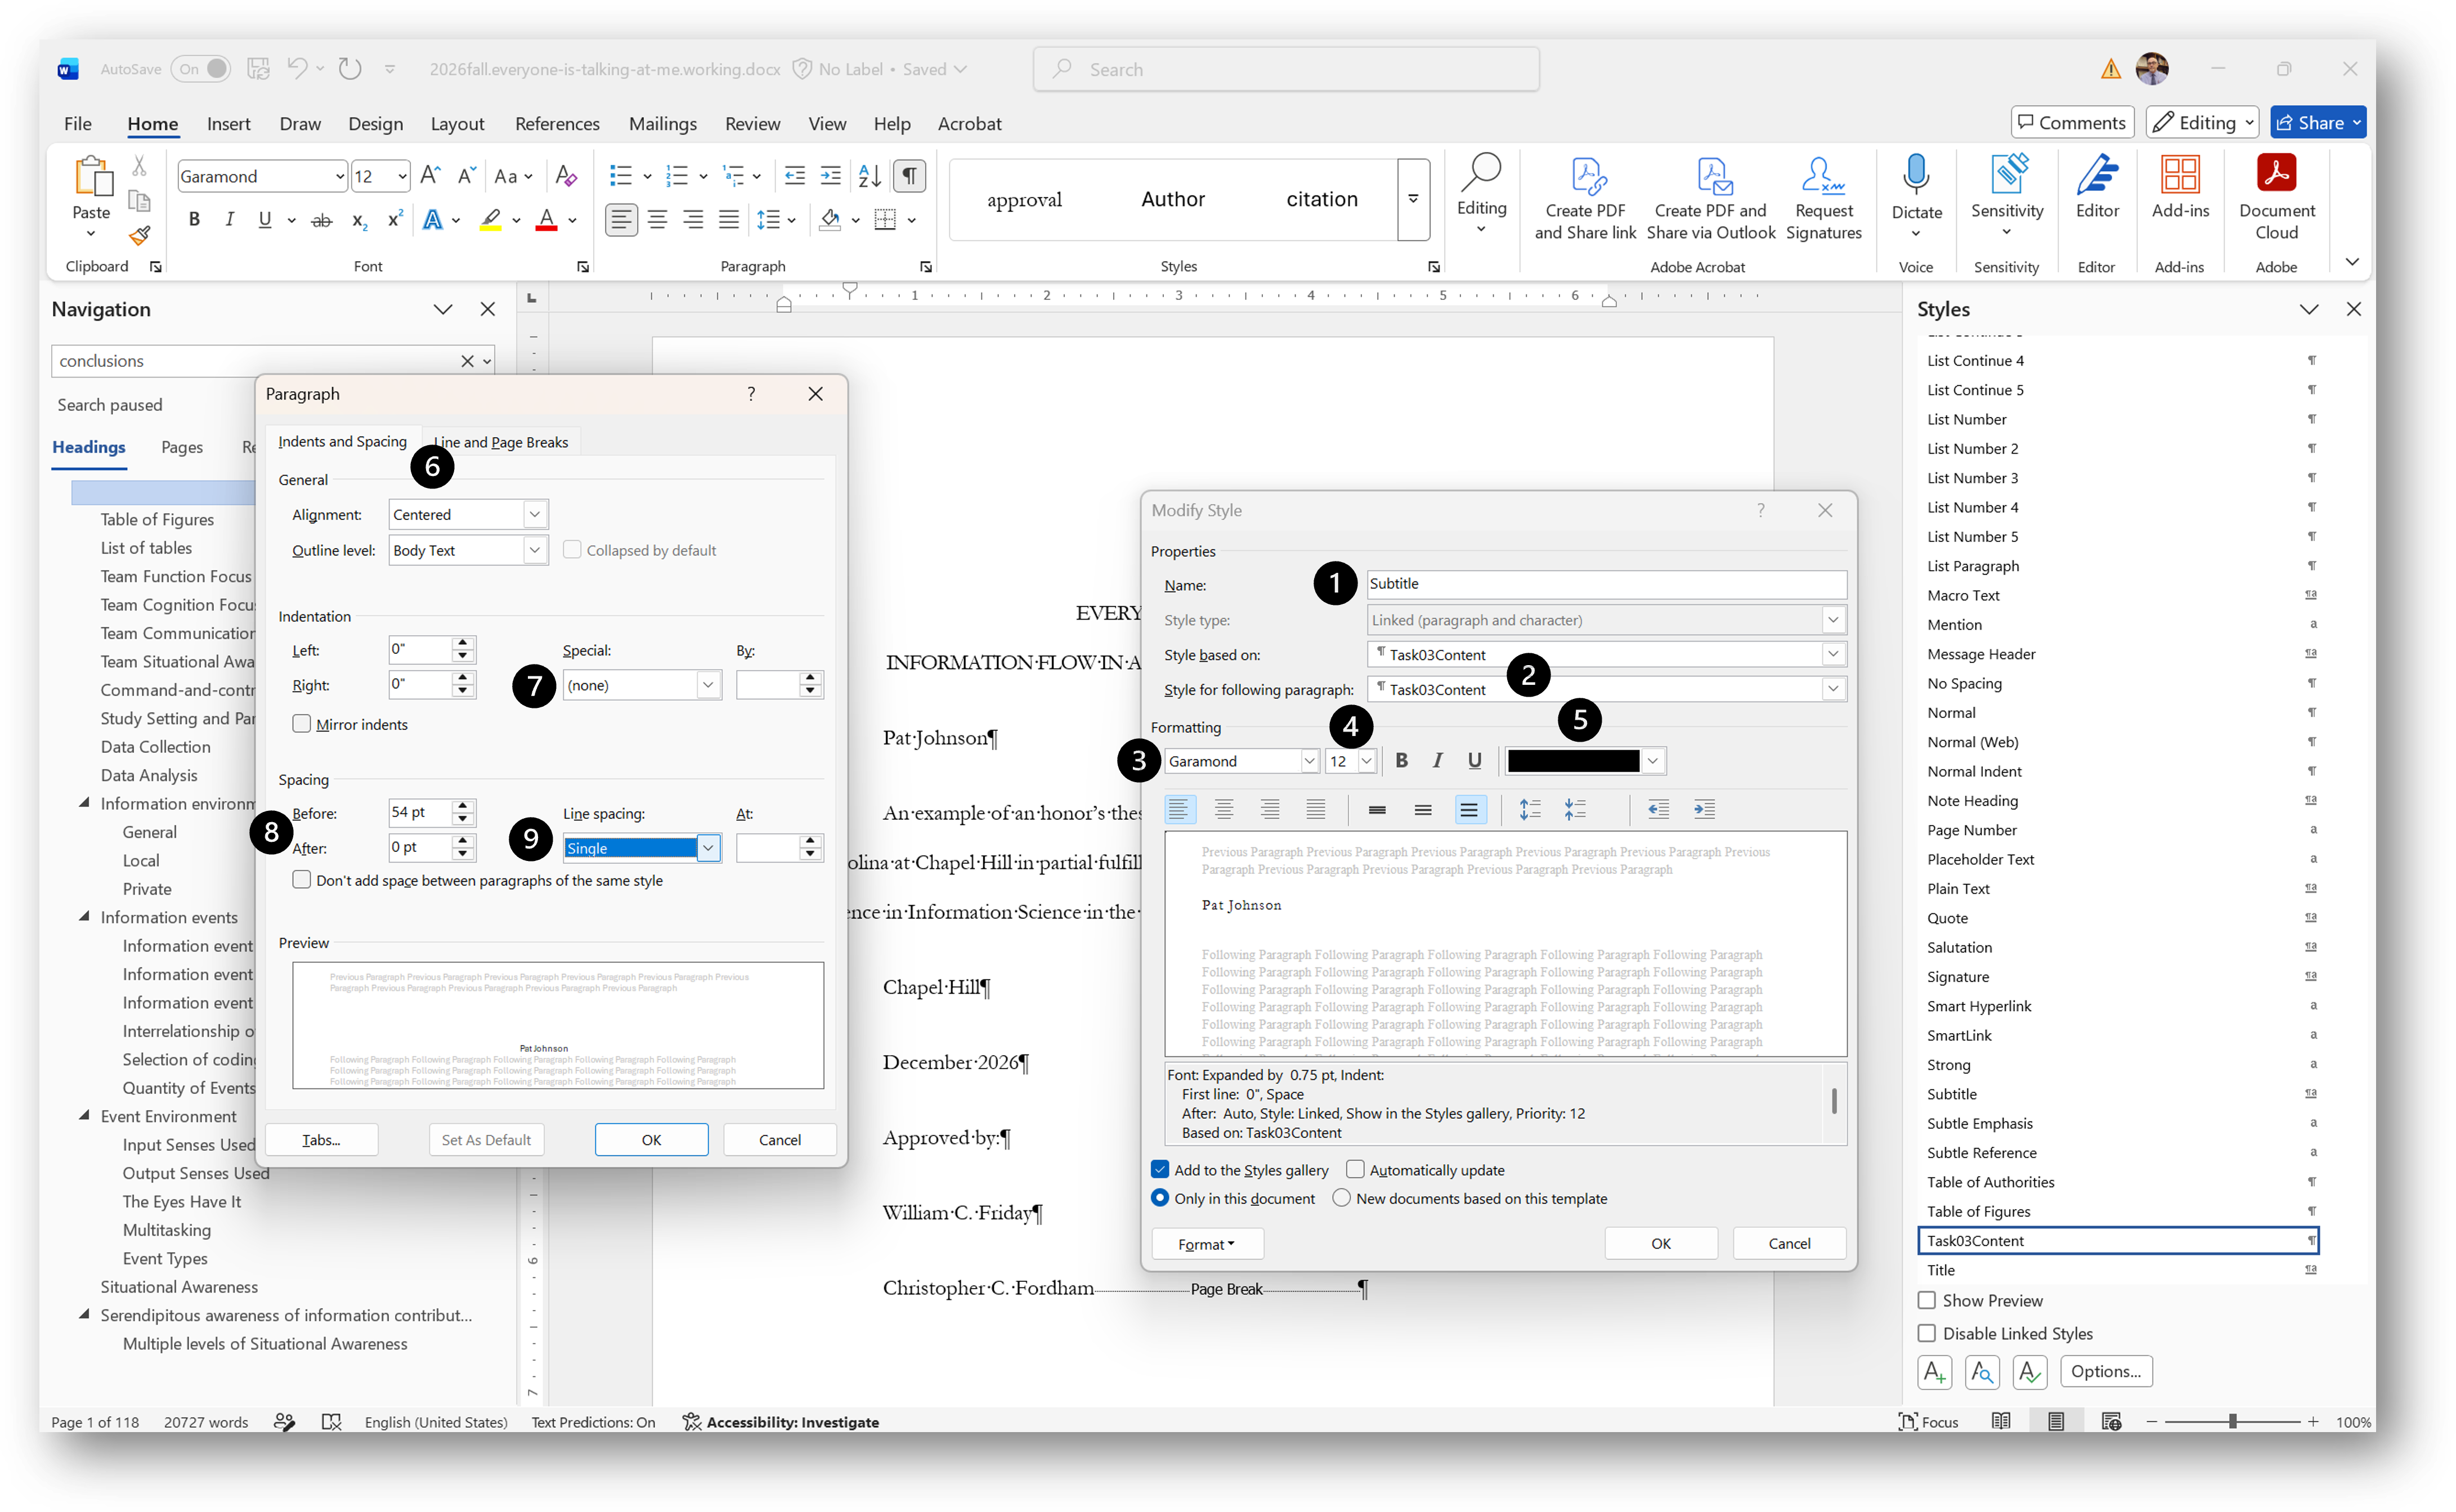The height and width of the screenshot is (1512, 2456).
Task: Click the Tabs... button in Paragraph dialog
Action: click(x=321, y=1140)
